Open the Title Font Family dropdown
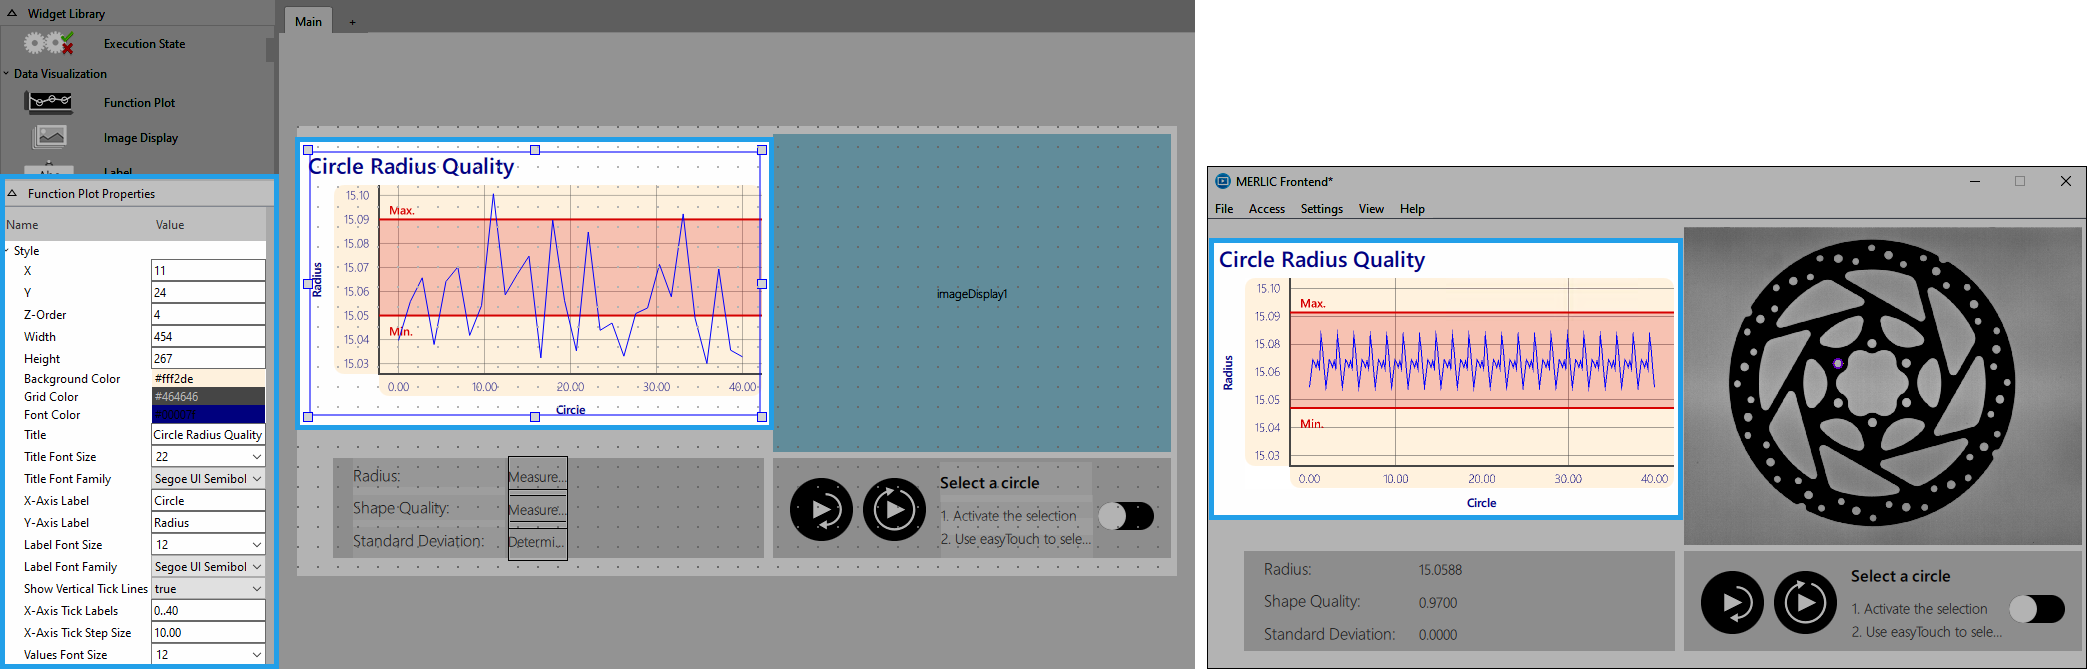This screenshot has height=669, width=2087. point(256,479)
